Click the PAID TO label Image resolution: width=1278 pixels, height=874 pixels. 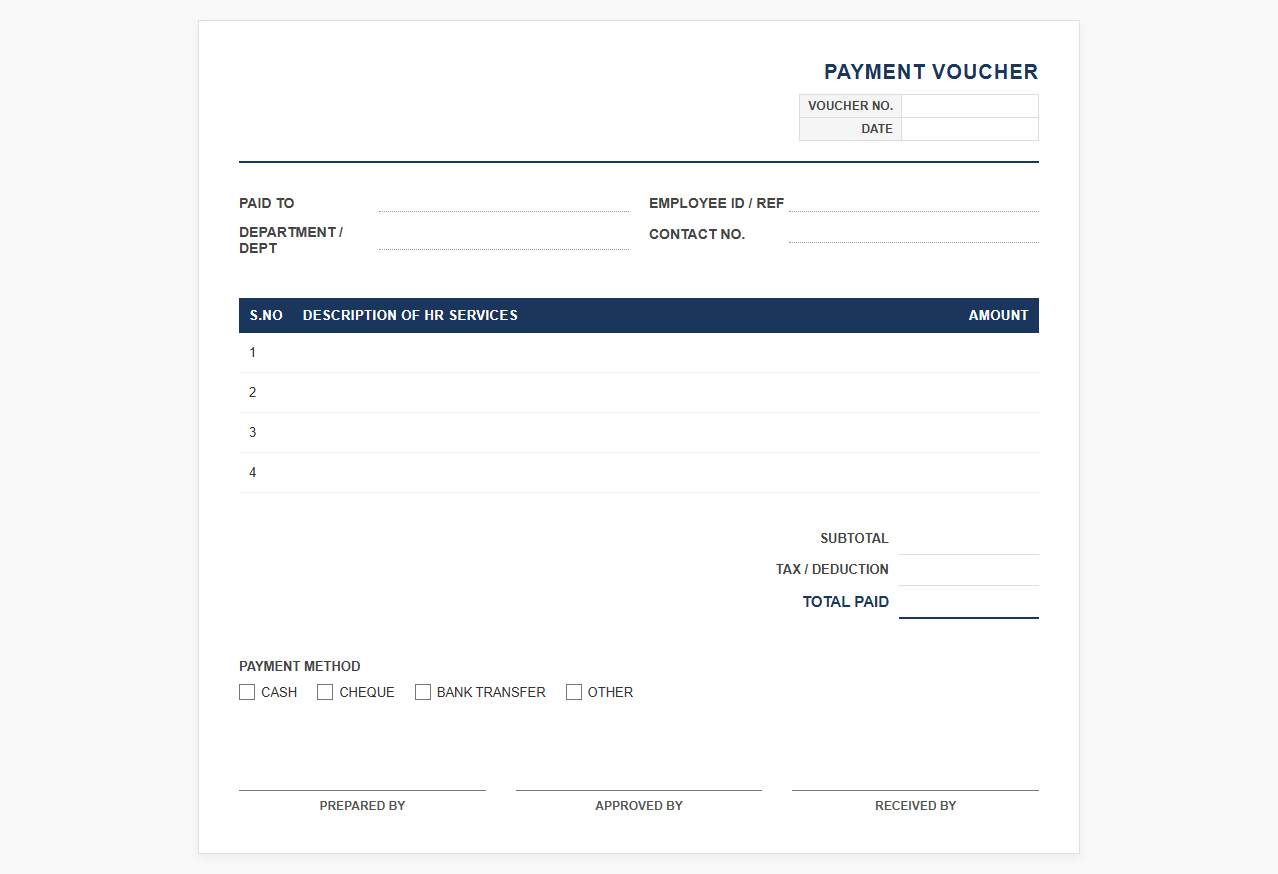pyautogui.click(x=267, y=203)
